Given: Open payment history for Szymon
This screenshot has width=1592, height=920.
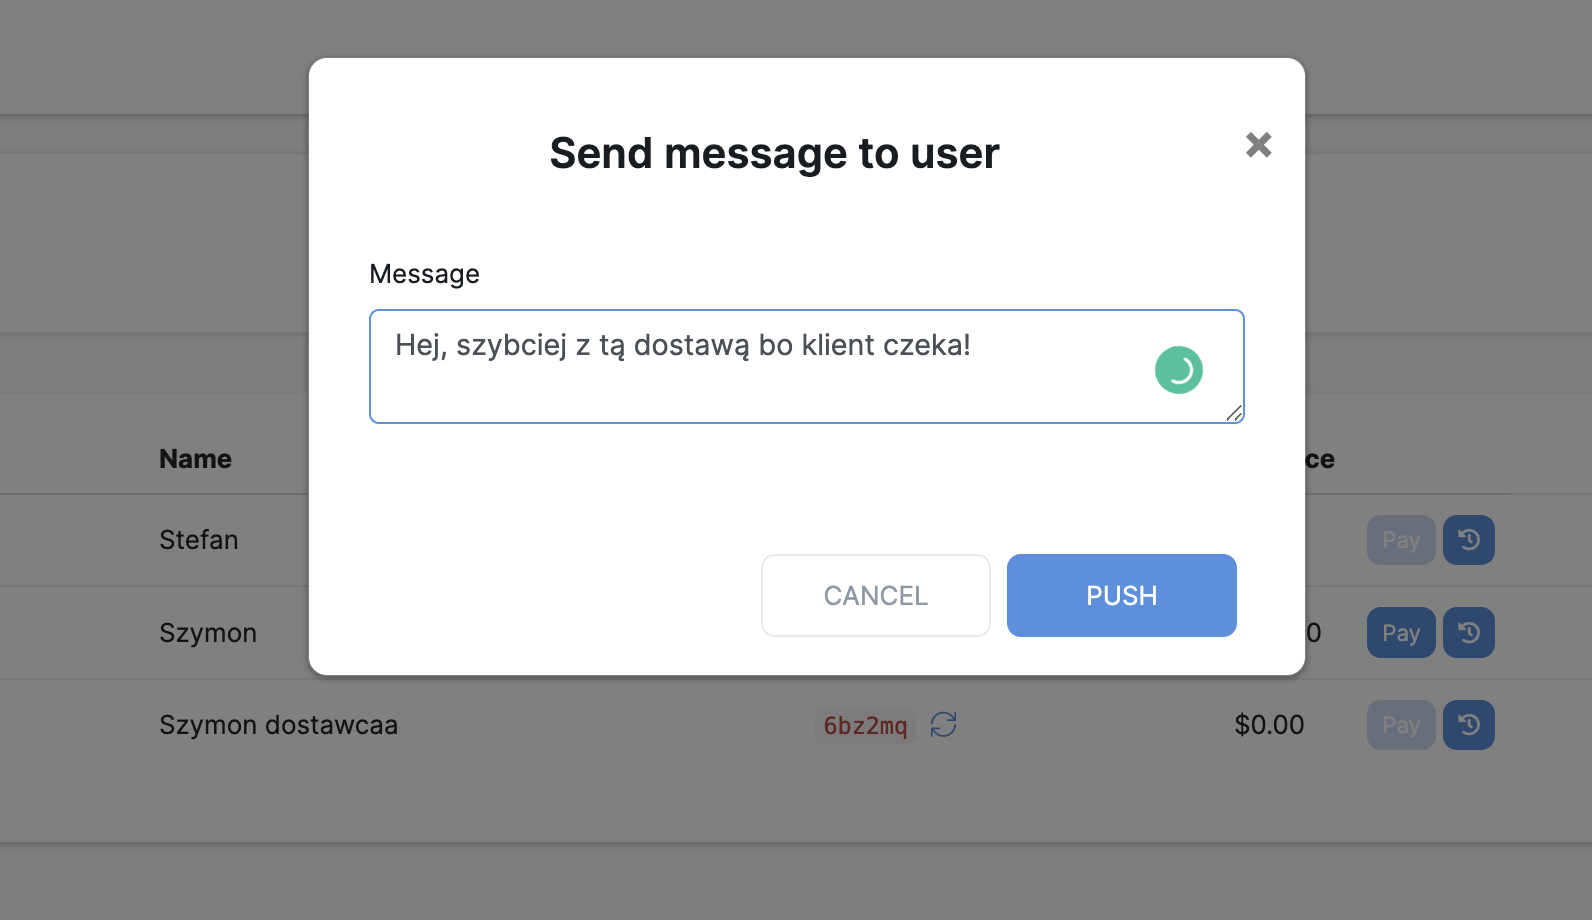Looking at the screenshot, I should coord(1468,633).
